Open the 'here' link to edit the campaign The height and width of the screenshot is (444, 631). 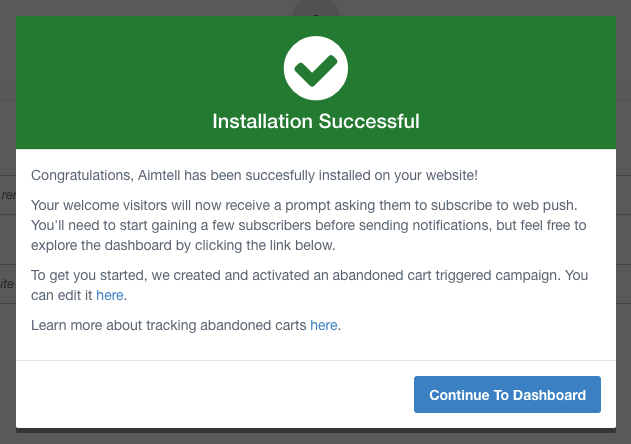pos(111,296)
